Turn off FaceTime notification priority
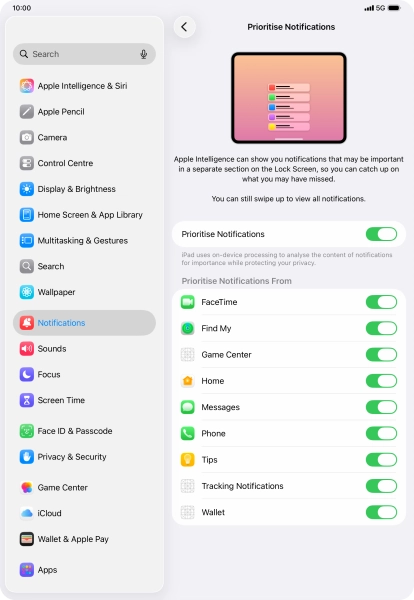The width and height of the screenshot is (414, 600). (x=381, y=302)
